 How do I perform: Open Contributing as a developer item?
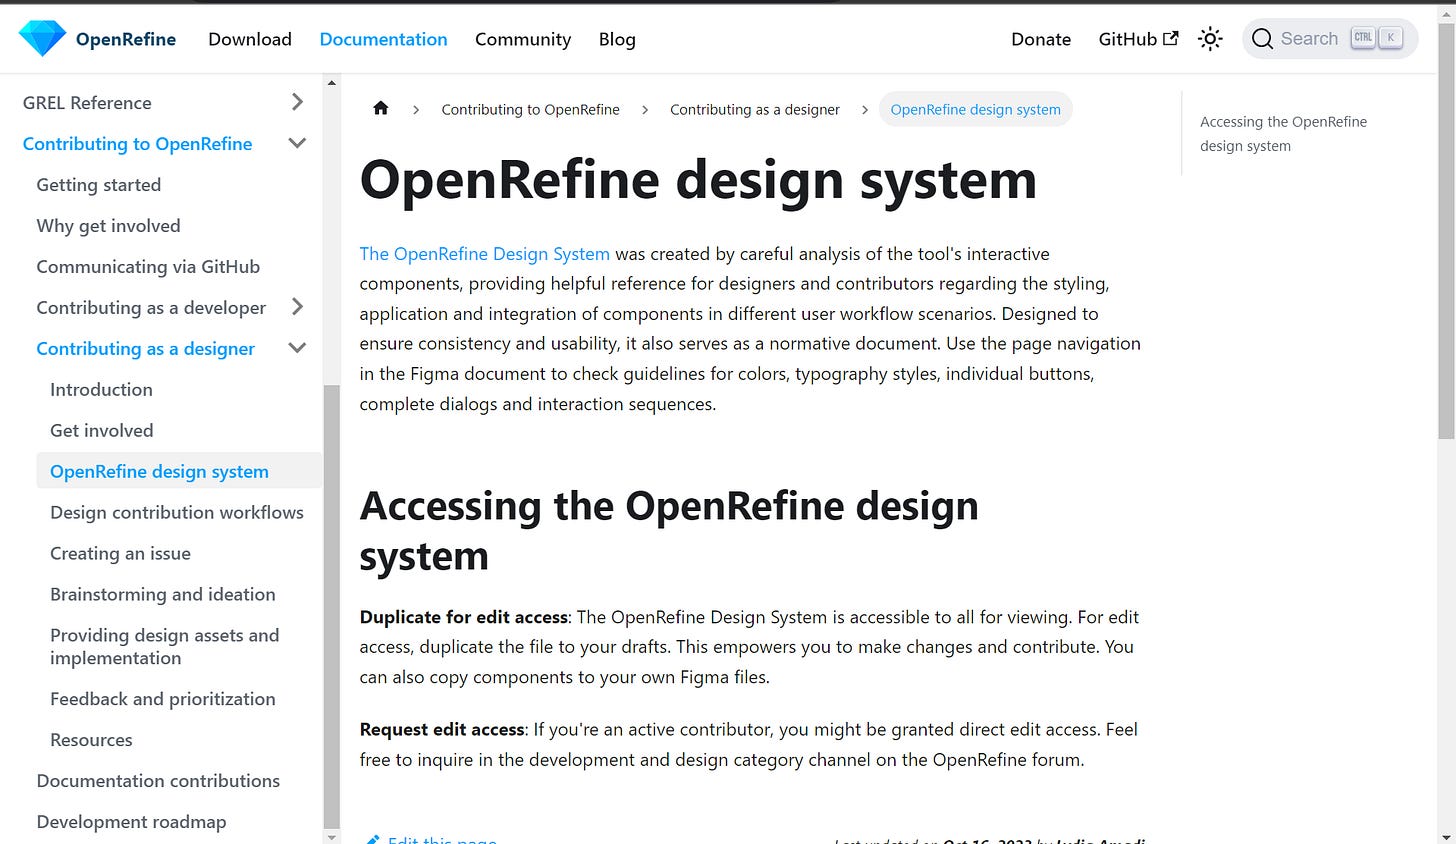coord(151,308)
